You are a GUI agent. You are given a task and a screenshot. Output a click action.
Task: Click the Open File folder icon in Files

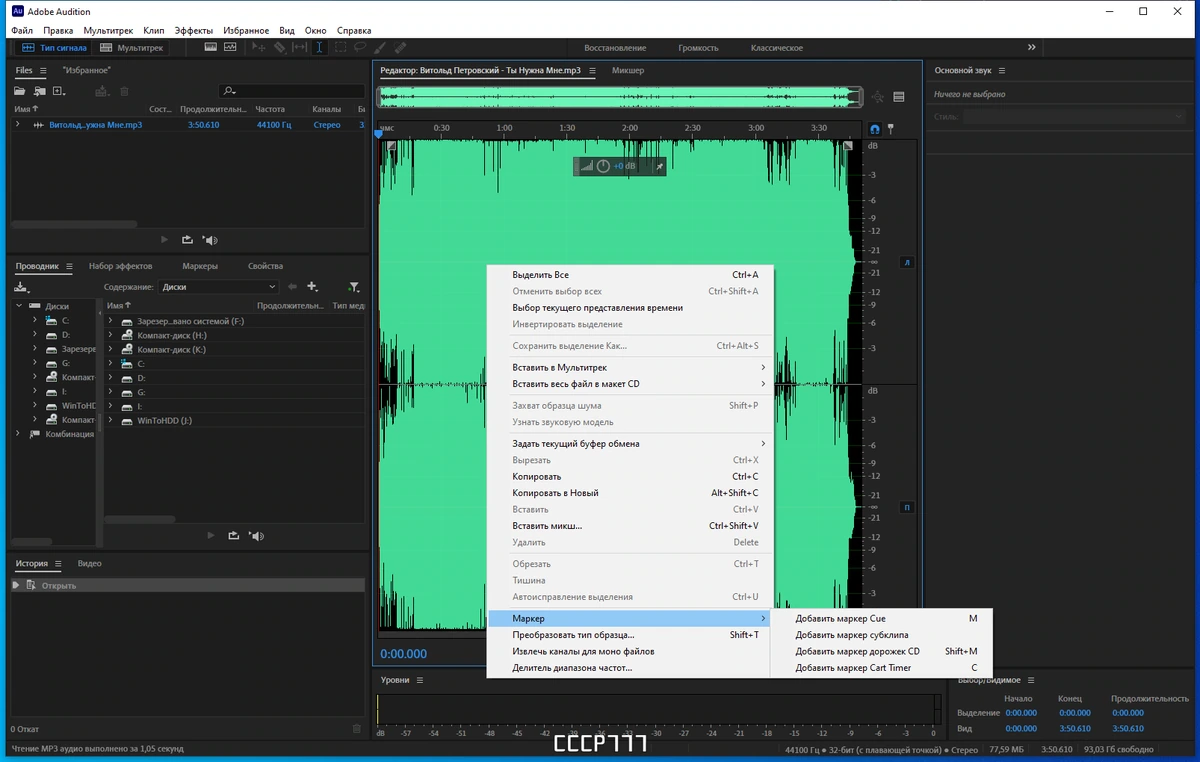[19, 91]
